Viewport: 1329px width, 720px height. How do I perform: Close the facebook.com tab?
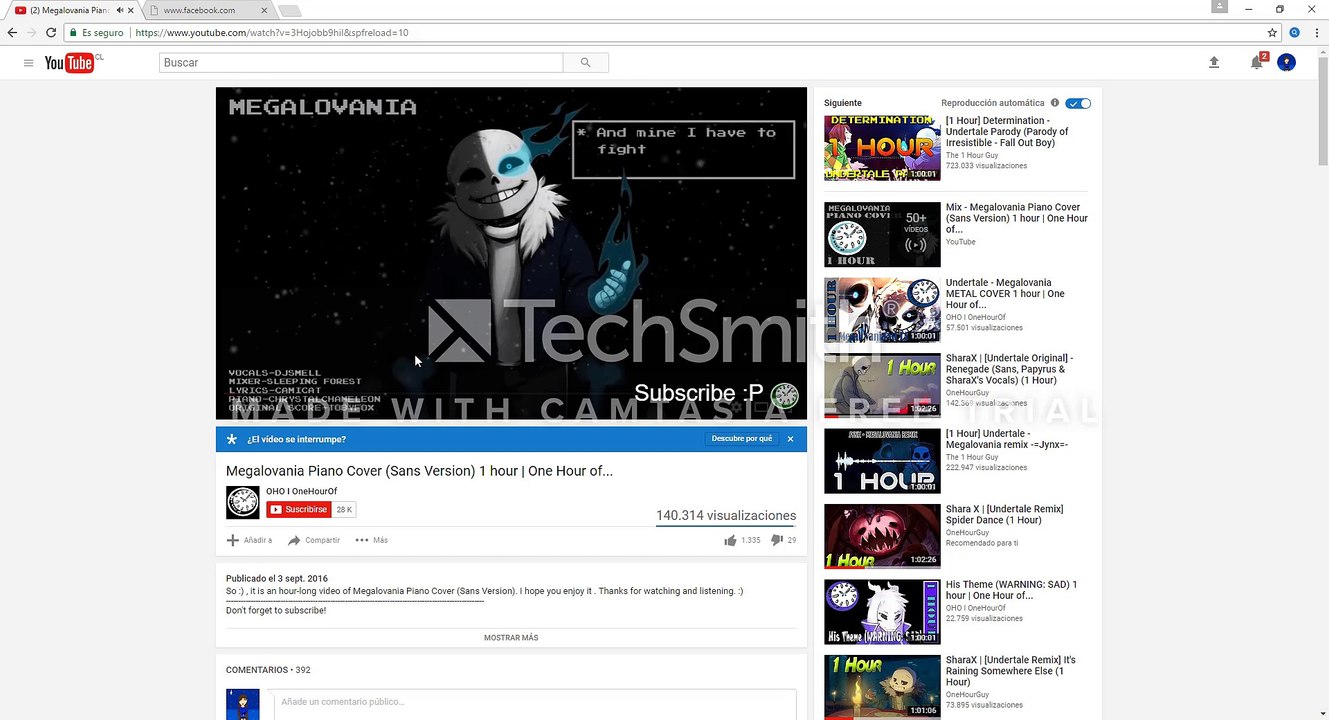[264, 10]
